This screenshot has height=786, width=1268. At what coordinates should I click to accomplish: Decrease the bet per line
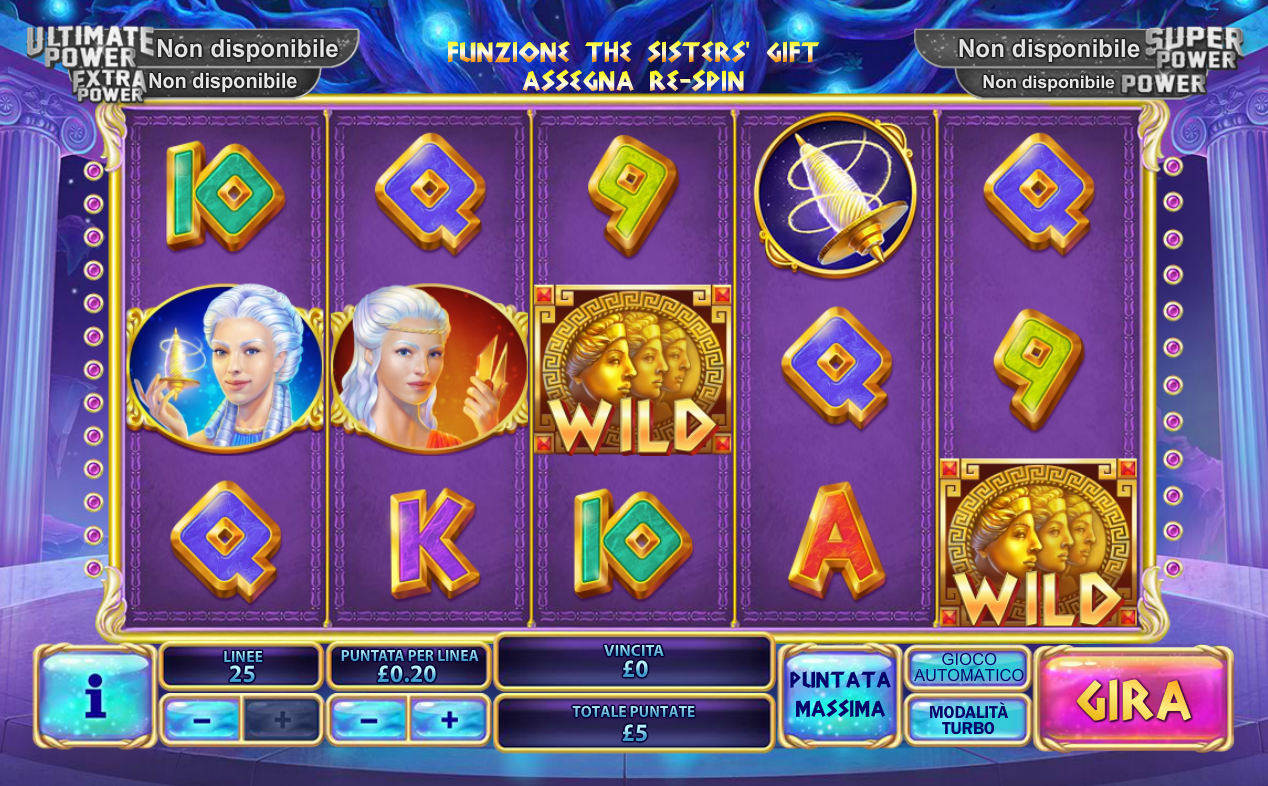tap(368, 719)
